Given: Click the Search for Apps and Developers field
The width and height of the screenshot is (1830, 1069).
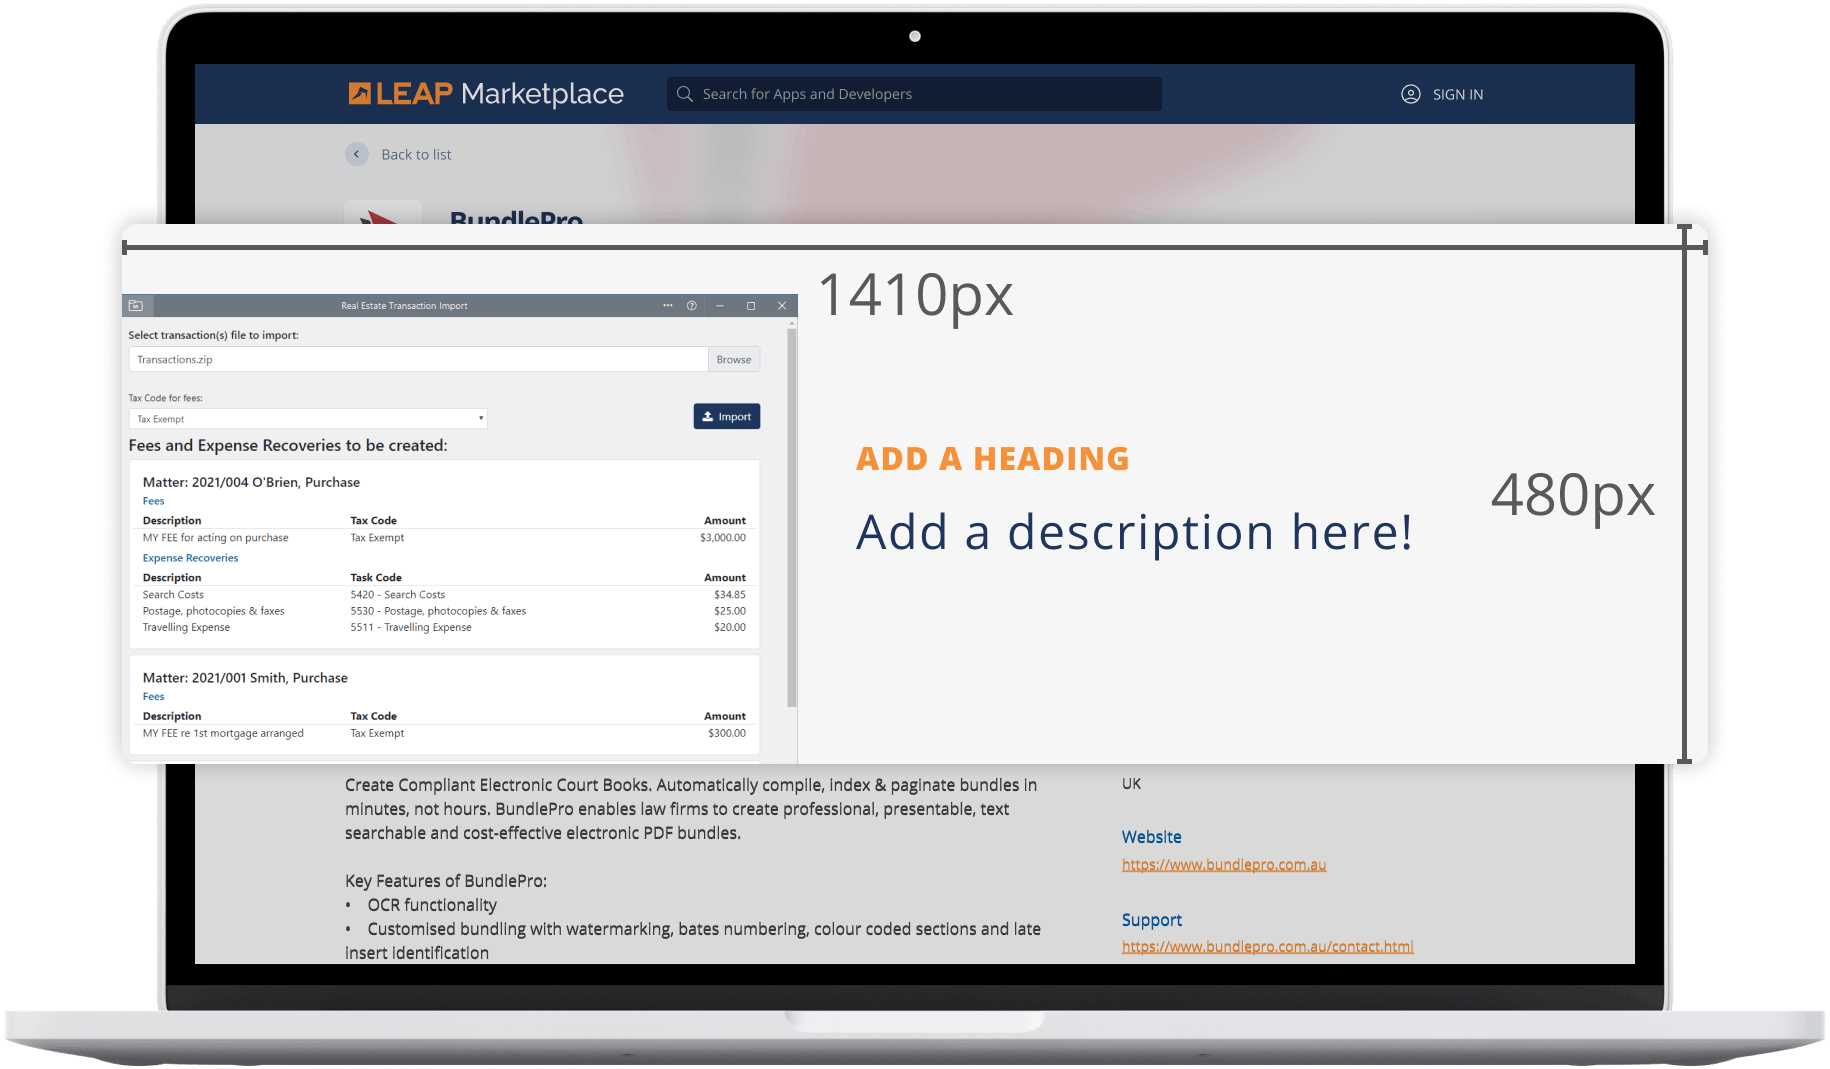Looking at the screenshot, I should click(914, 94).
